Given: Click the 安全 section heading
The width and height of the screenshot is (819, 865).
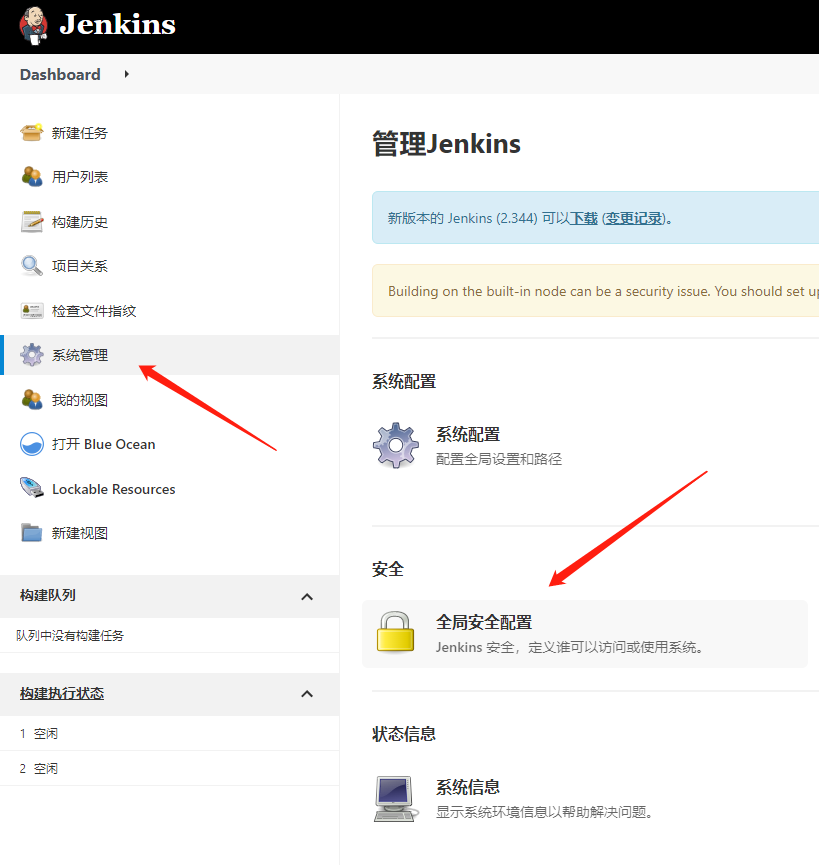Looking at the screenshot, I should coord(388,569).
